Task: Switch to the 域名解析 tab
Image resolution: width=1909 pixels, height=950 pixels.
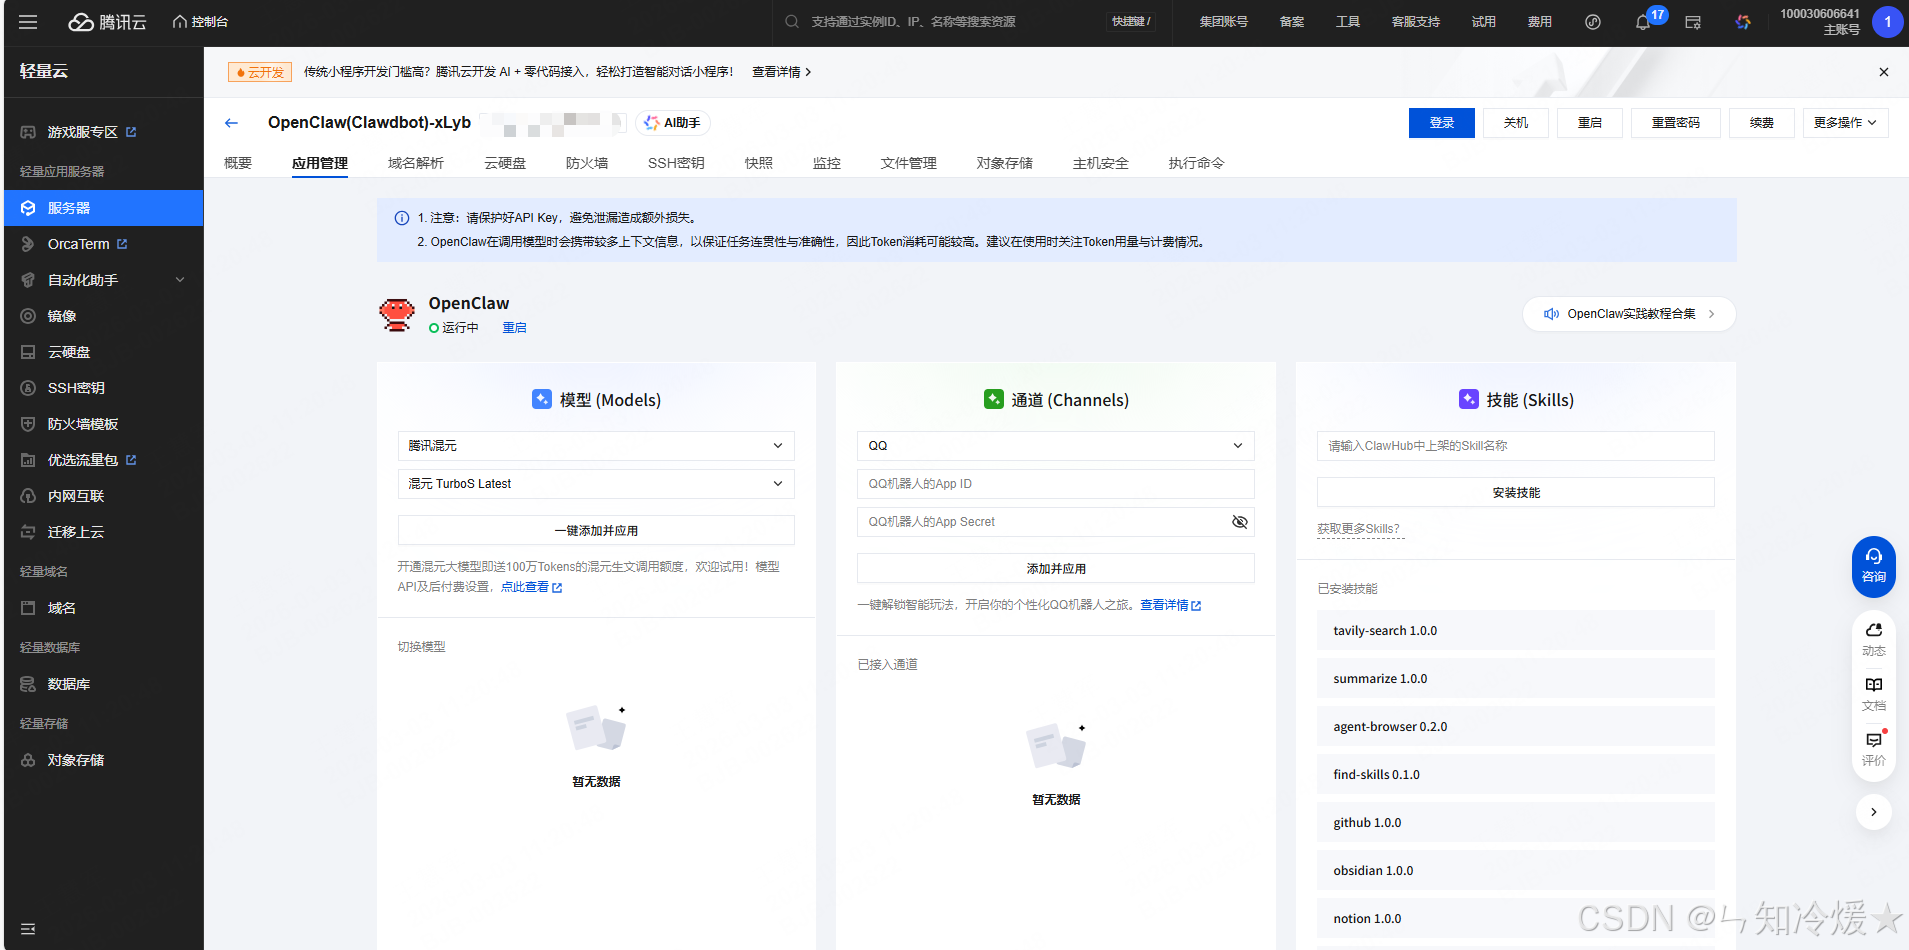Action: pyautogui.click(x=416, y=163)
